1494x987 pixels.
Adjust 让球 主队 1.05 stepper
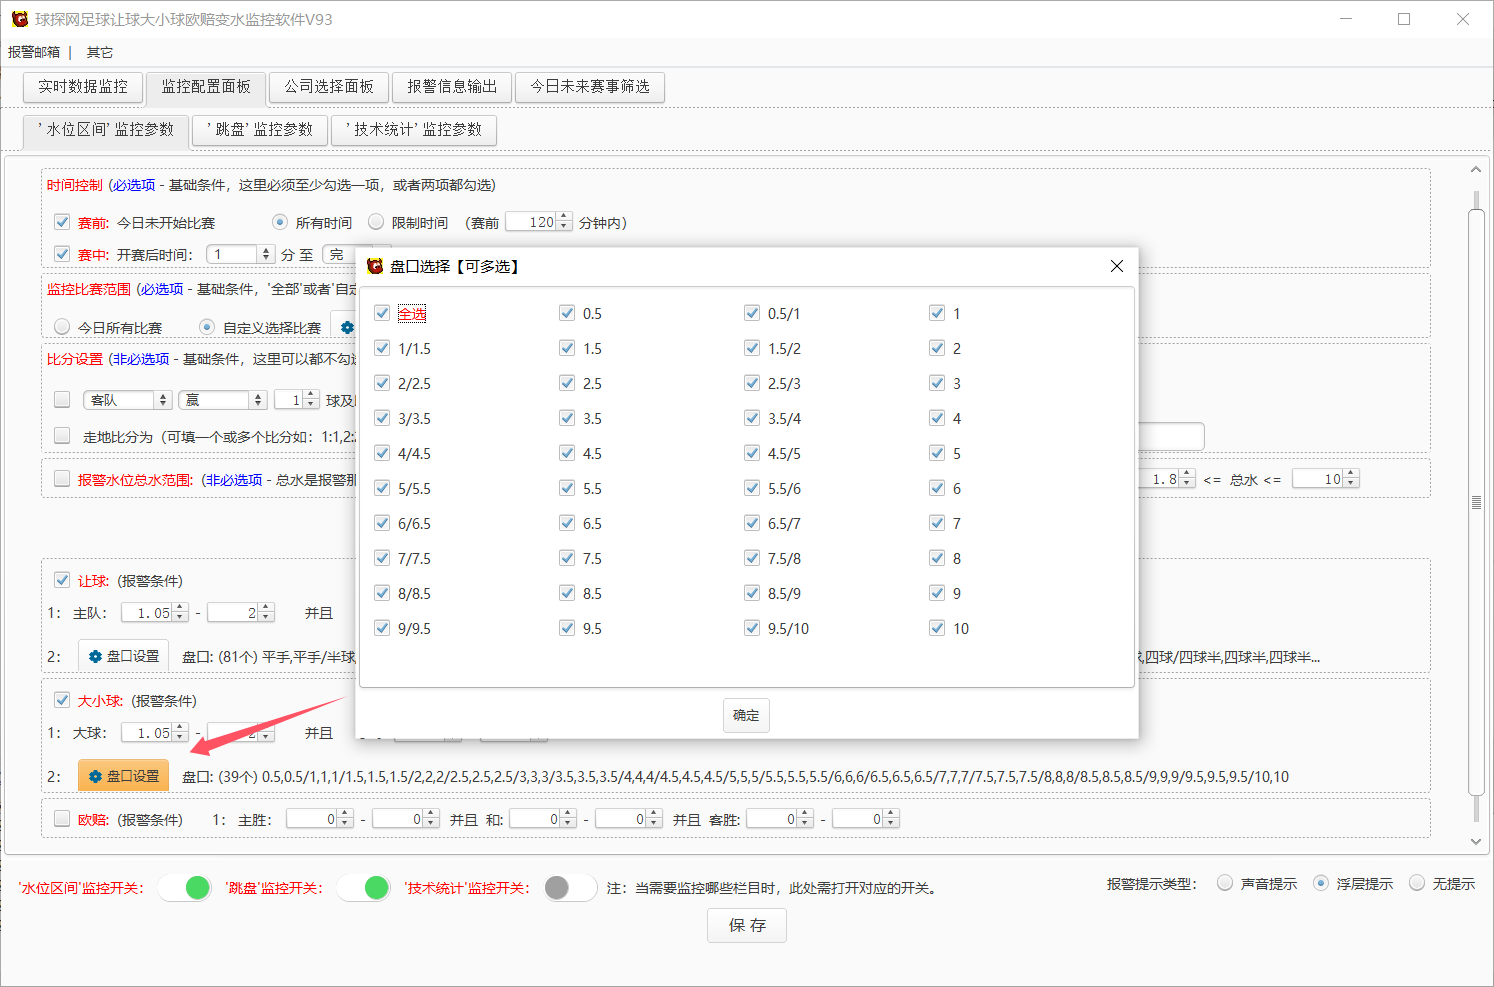tap(180, 613)
